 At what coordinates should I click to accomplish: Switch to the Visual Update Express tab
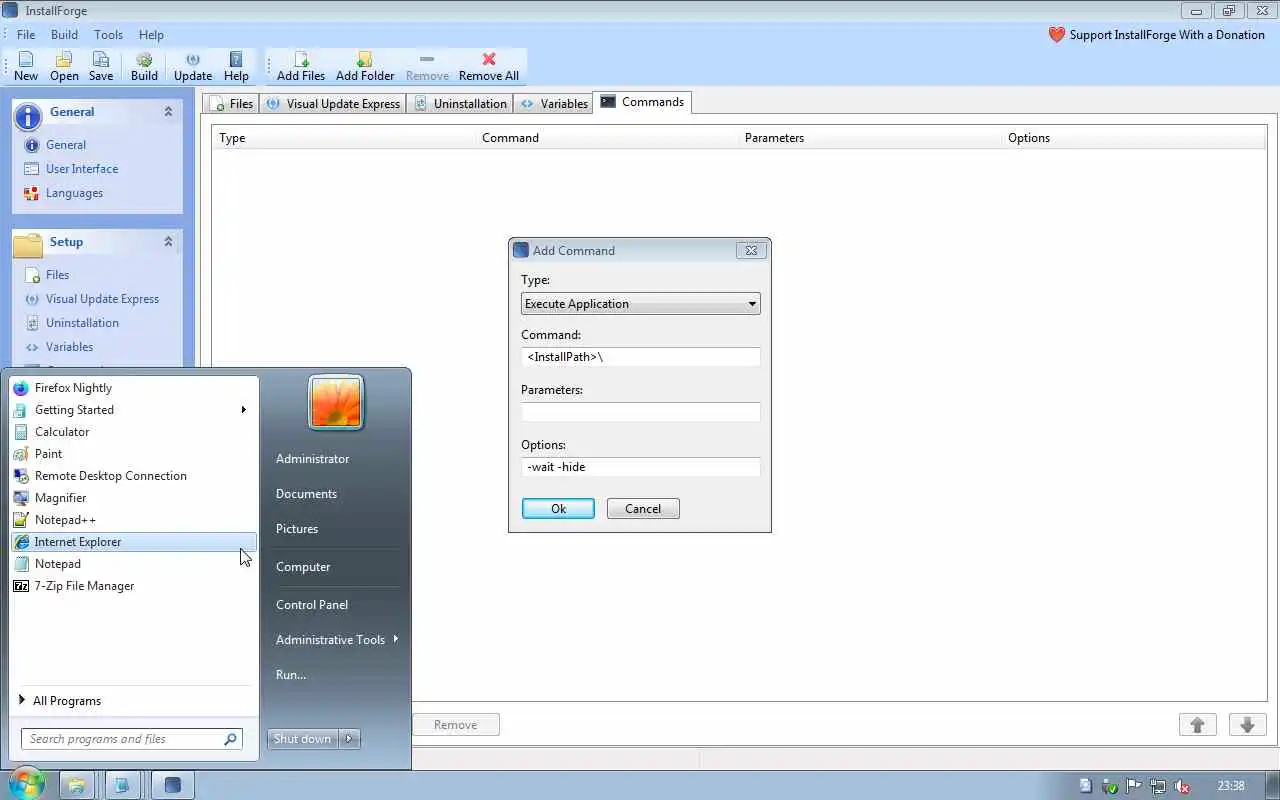(333, 104)
